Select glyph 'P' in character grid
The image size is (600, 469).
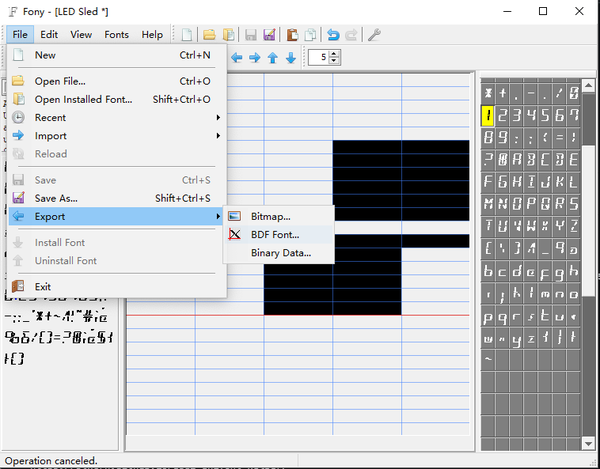531,204
